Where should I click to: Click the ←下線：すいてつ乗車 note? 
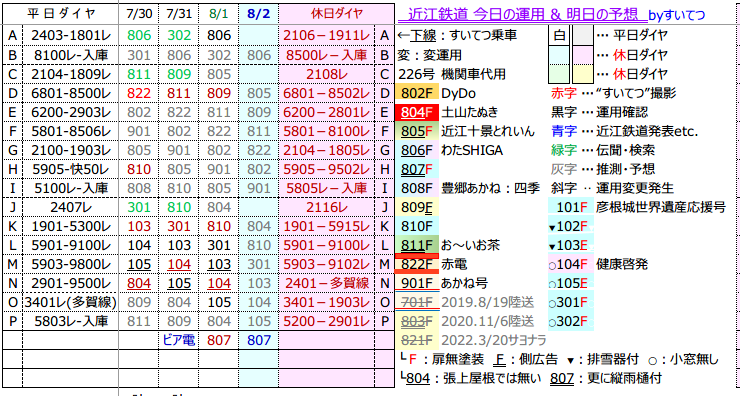(457, 35)
